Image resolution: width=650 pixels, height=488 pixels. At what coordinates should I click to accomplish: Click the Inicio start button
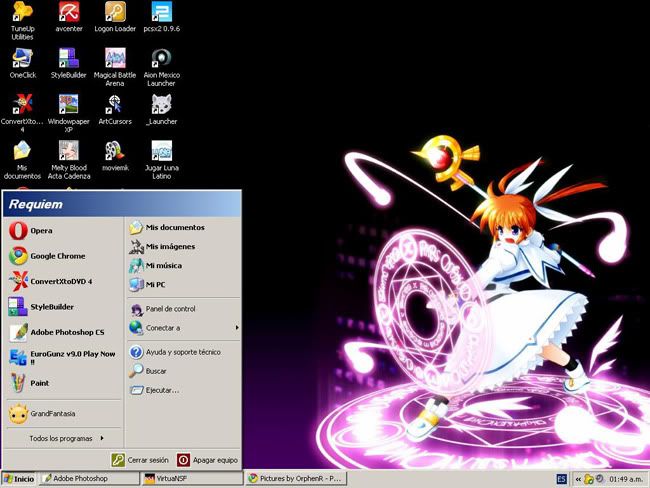point(19,479)
